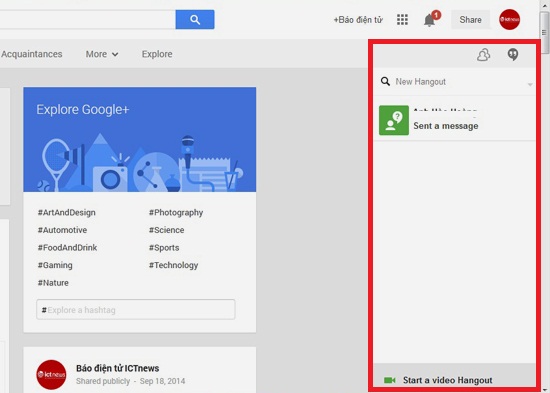Open the Sent a message conversation

(455, 120)
